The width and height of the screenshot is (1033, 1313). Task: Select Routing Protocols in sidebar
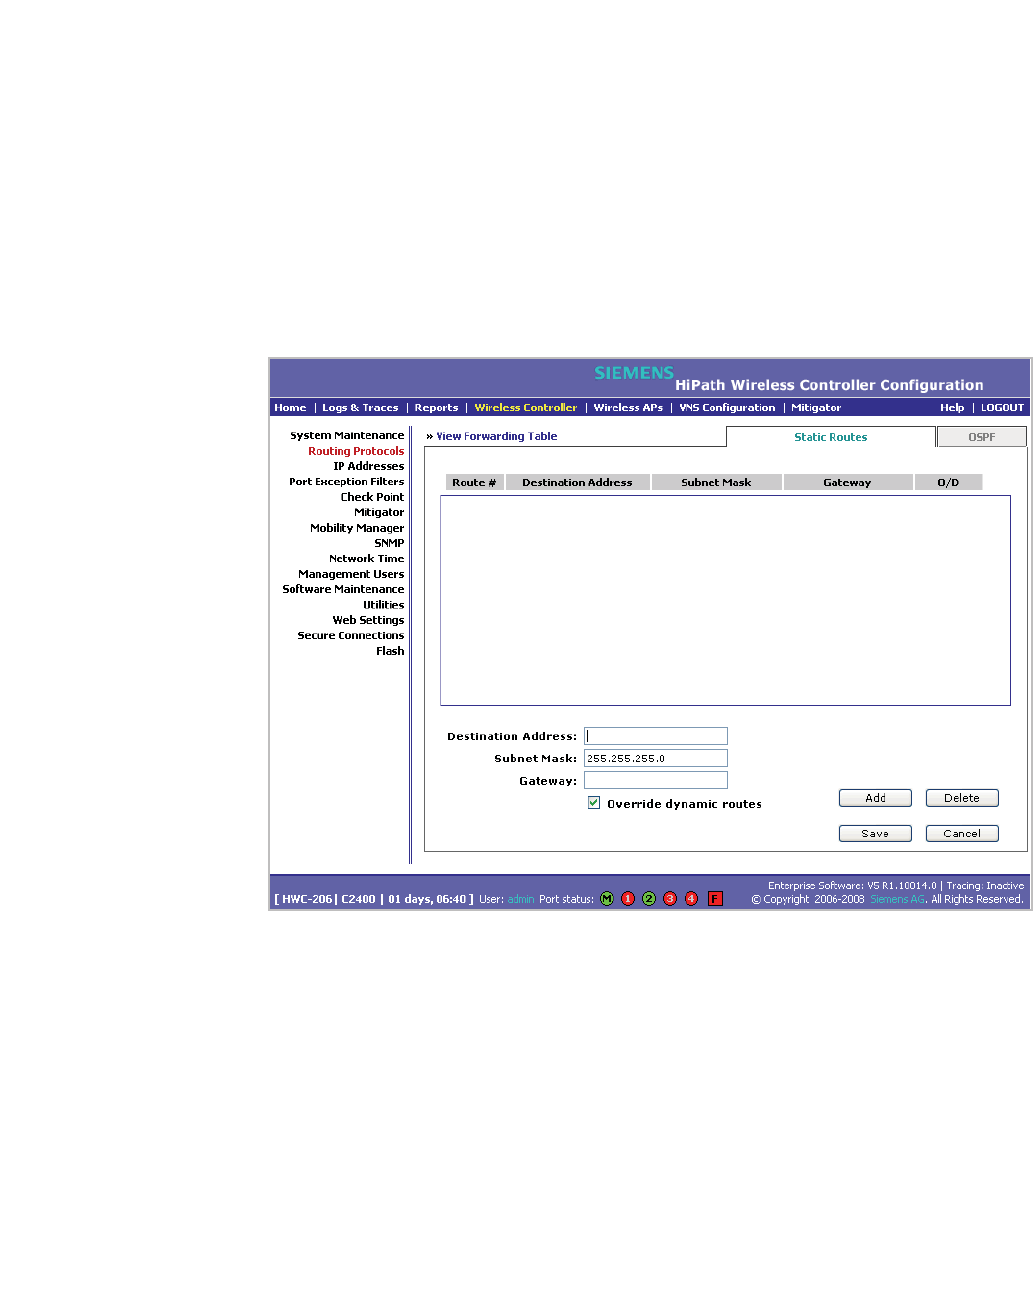(356, 451)
